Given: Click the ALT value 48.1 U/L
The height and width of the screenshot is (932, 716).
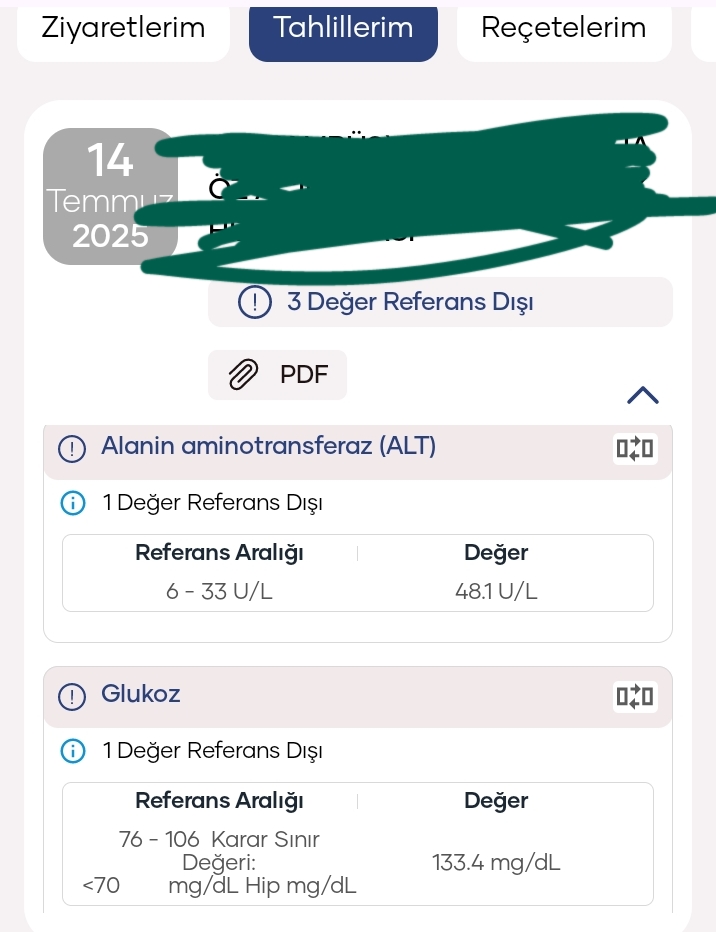Looking at the screenshot, I should [x=496, y=591].
